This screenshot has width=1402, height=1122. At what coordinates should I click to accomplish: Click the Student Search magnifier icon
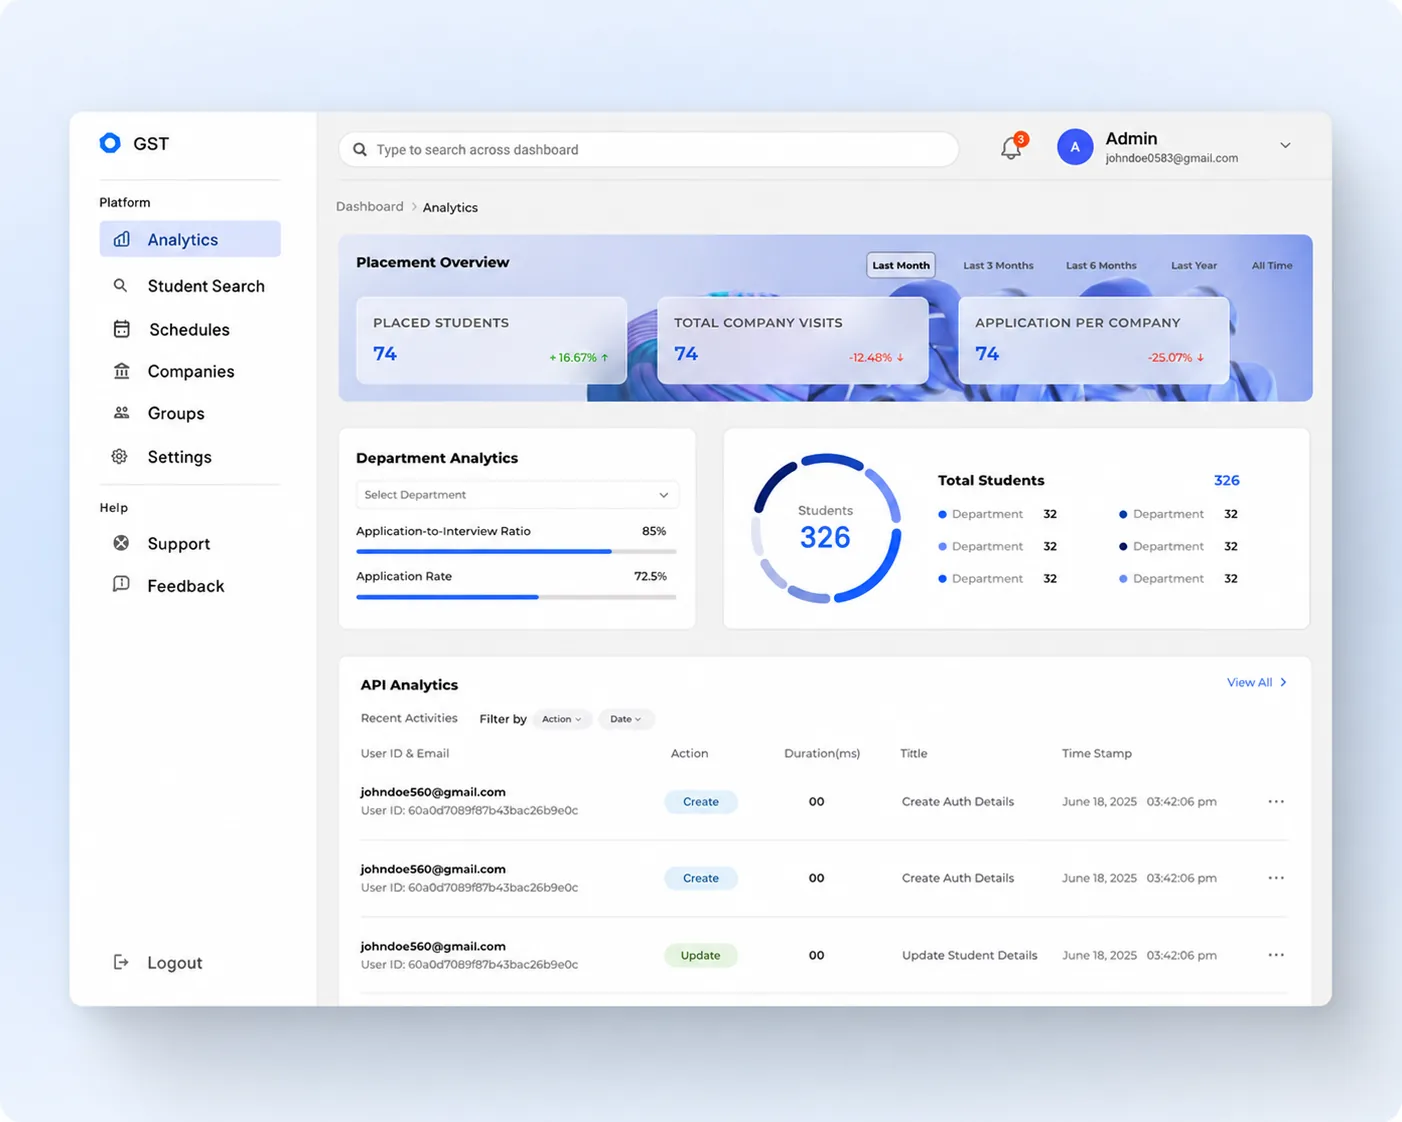(x=120, y=286)
